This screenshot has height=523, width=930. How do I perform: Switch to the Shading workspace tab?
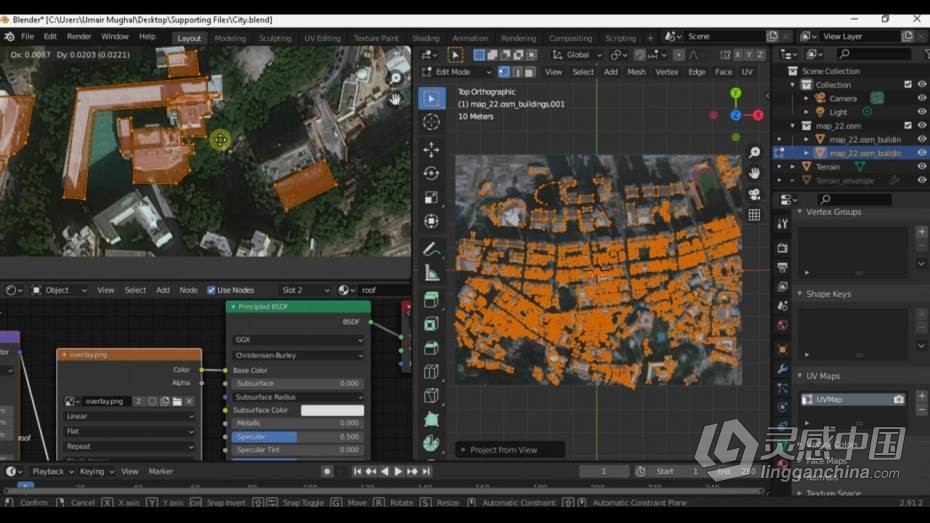pyautogui.click(x=426, y=38)
